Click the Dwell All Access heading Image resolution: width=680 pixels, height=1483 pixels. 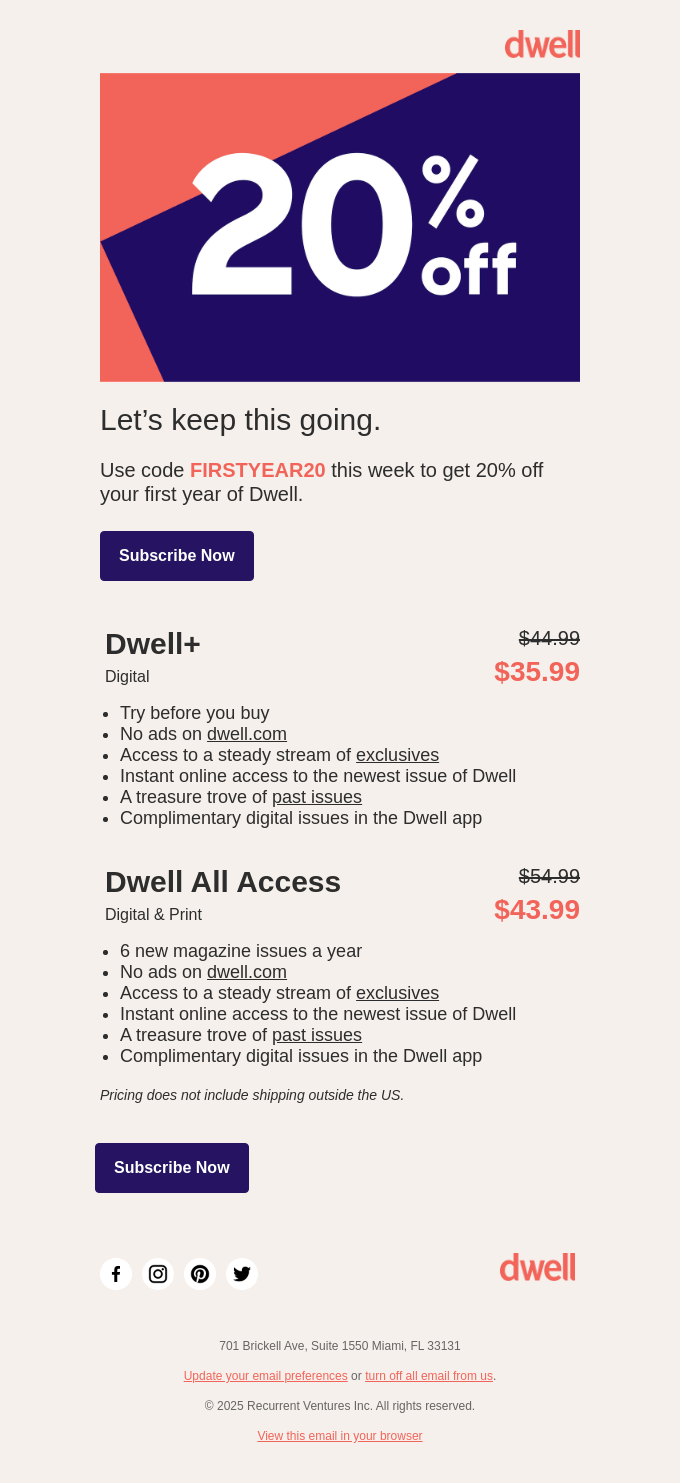pos(223,882)
